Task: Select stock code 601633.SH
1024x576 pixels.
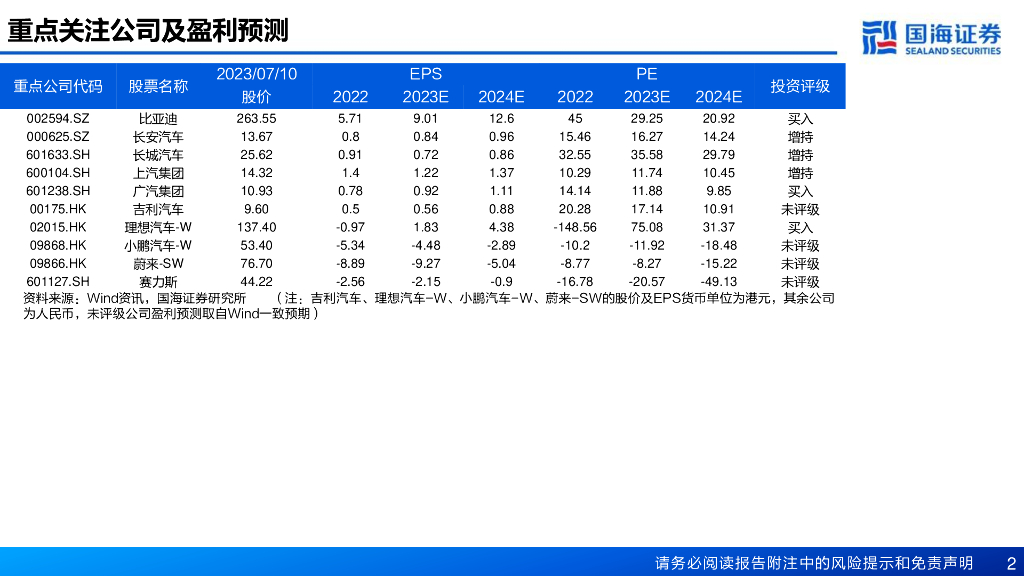Action: pos(58,155)
